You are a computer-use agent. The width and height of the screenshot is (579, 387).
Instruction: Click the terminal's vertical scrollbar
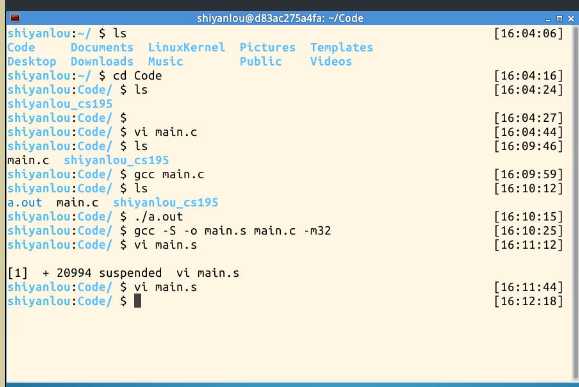tap(576, 203)
